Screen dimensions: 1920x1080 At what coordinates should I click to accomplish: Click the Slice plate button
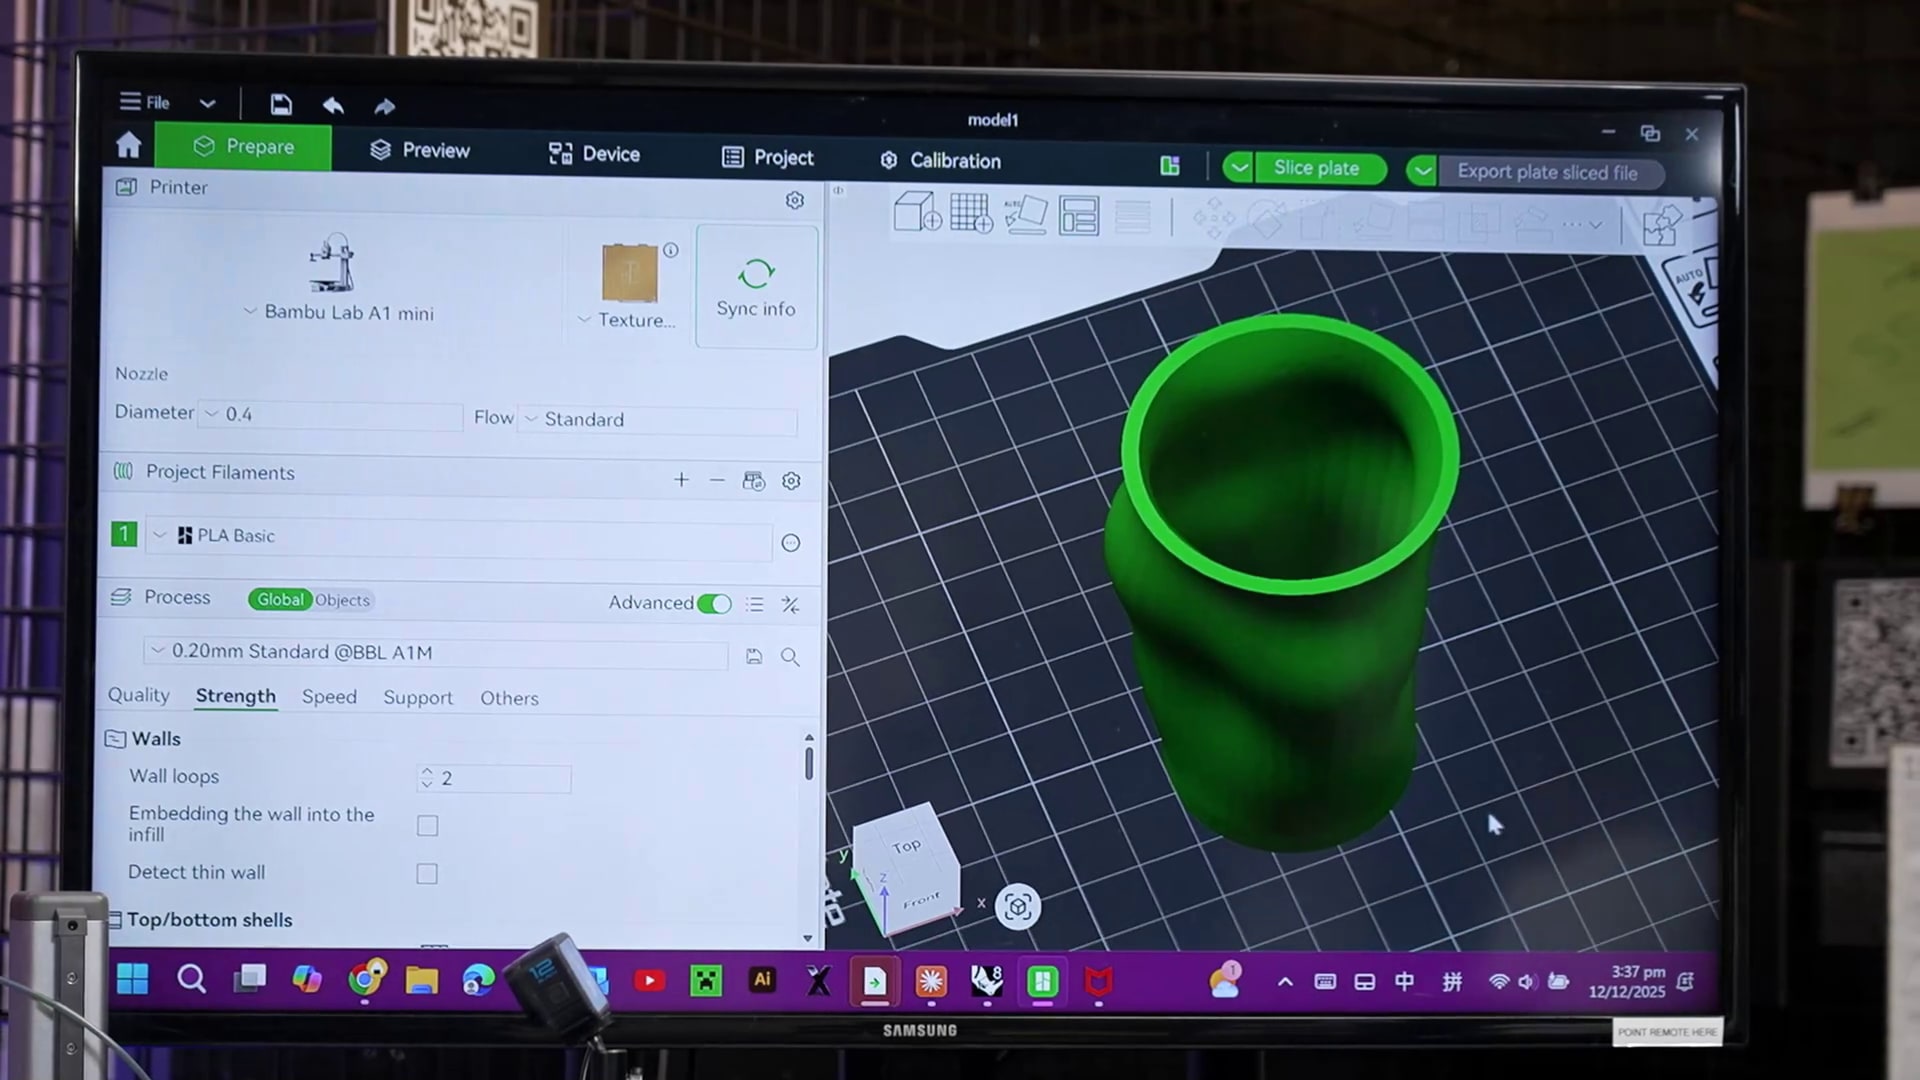pos(1315,168)
